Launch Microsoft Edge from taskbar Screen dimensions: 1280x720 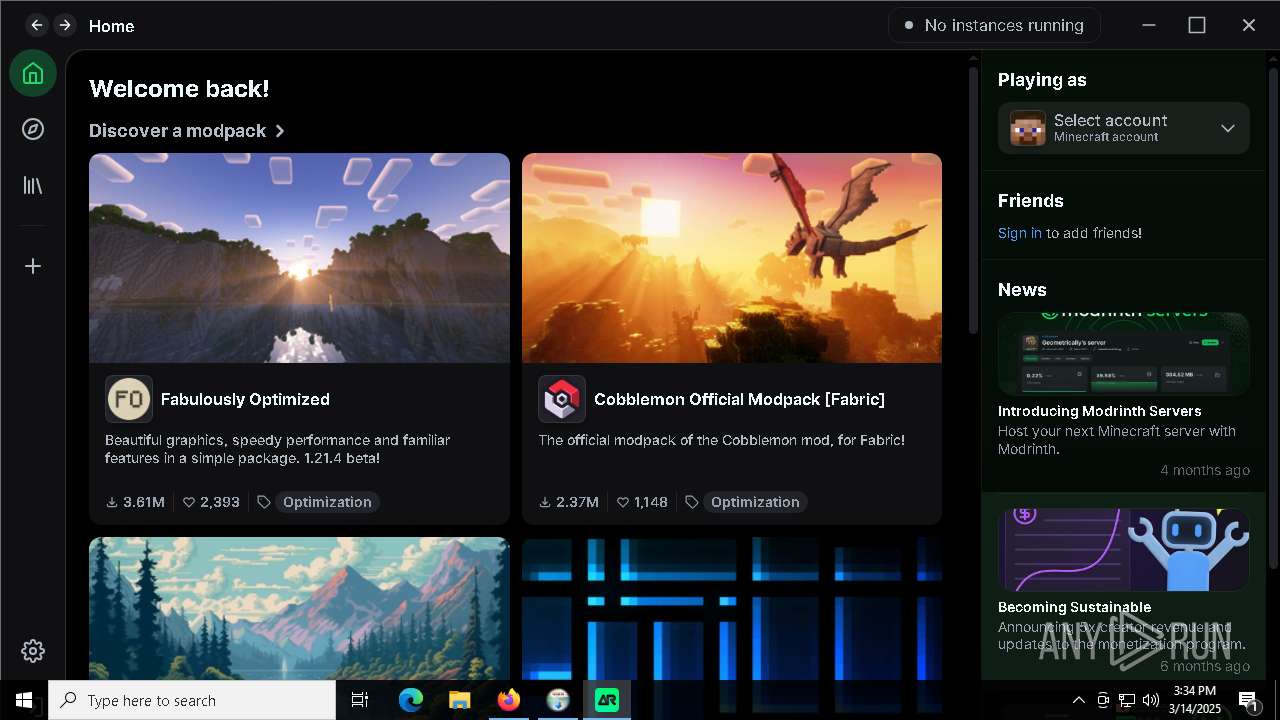[411, 700]
